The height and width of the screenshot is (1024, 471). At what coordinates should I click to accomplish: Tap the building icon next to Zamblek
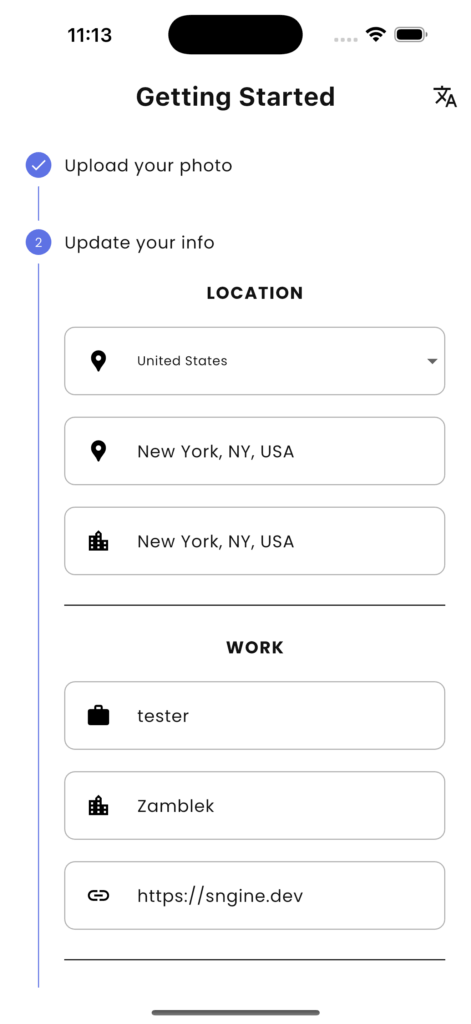pyautogui.click(x=98, y=806)
